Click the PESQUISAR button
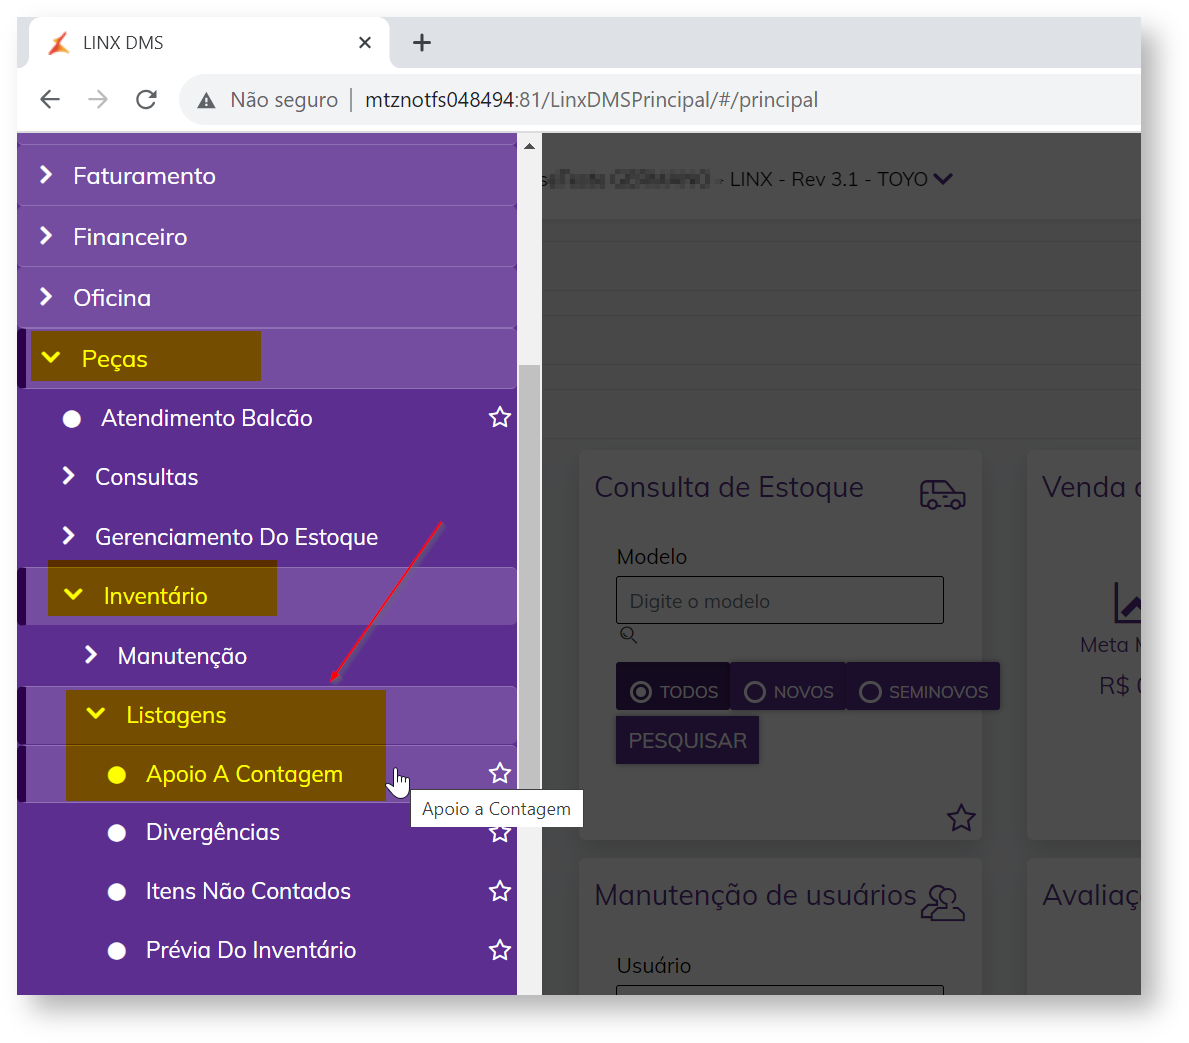Image resolution: width=1189 pixels, height=1043 pixels. tap(687, 740)
